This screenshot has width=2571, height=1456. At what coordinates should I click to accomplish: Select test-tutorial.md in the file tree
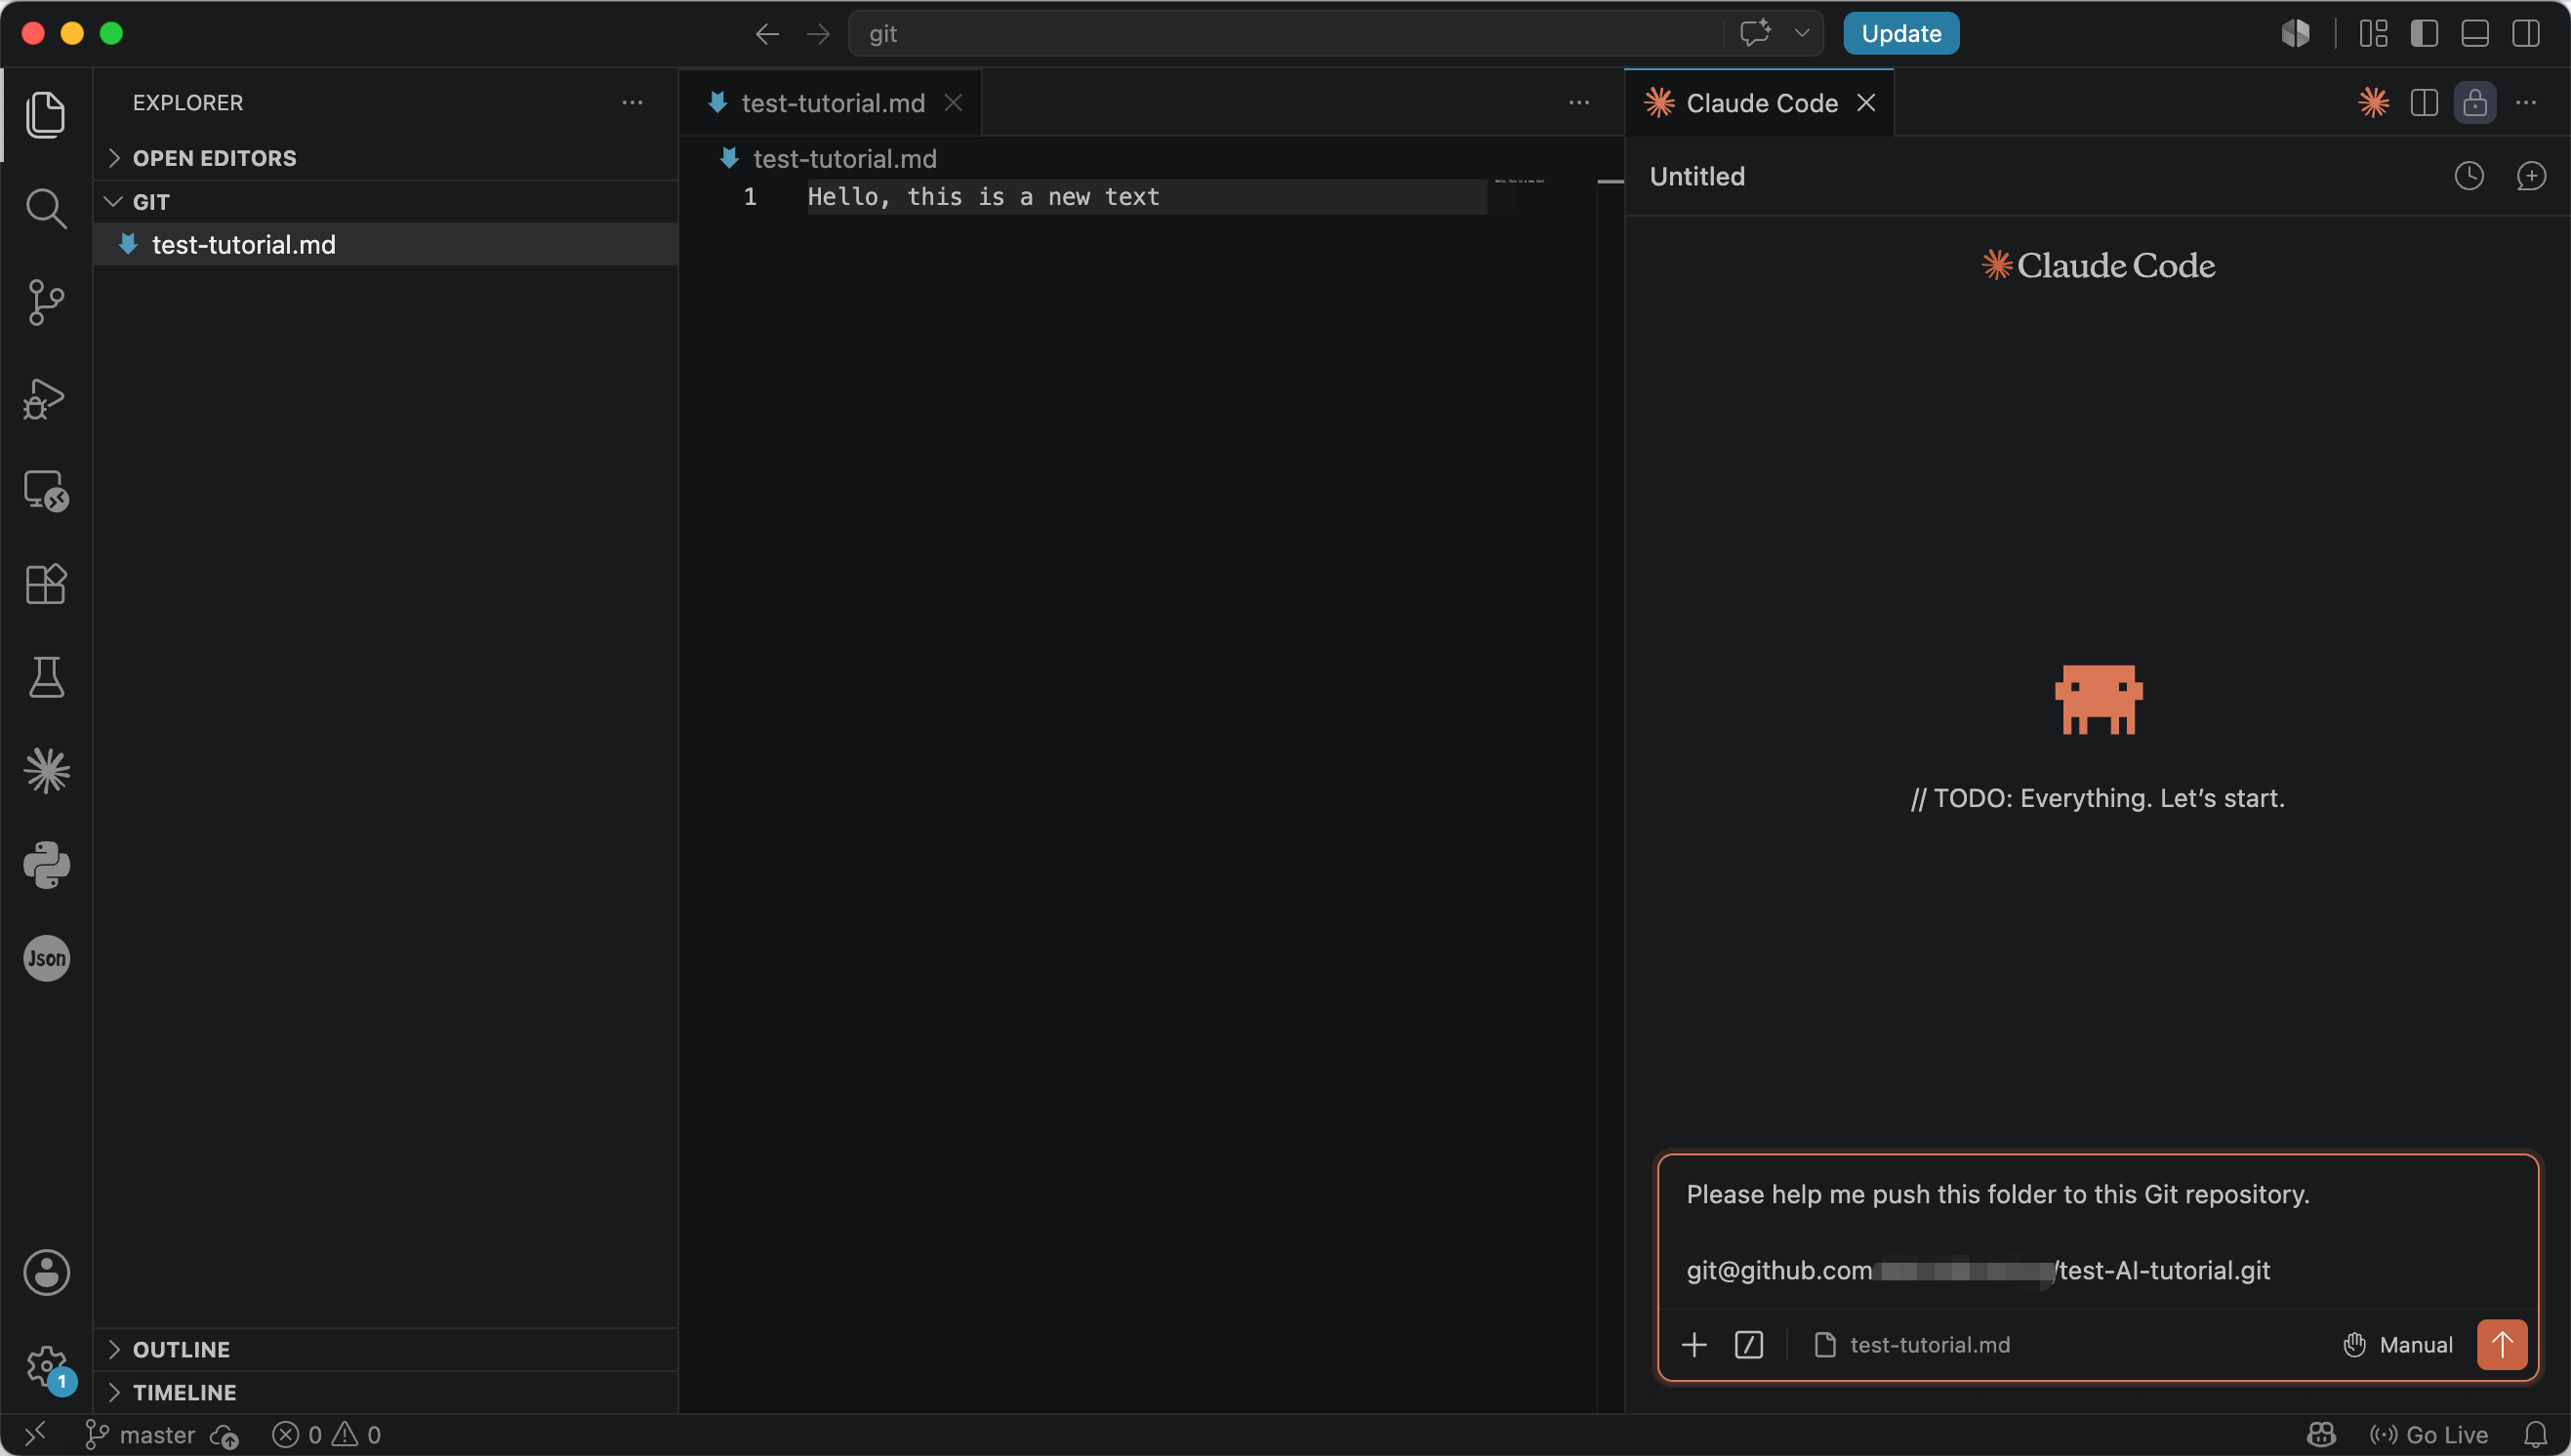point(386,245)
